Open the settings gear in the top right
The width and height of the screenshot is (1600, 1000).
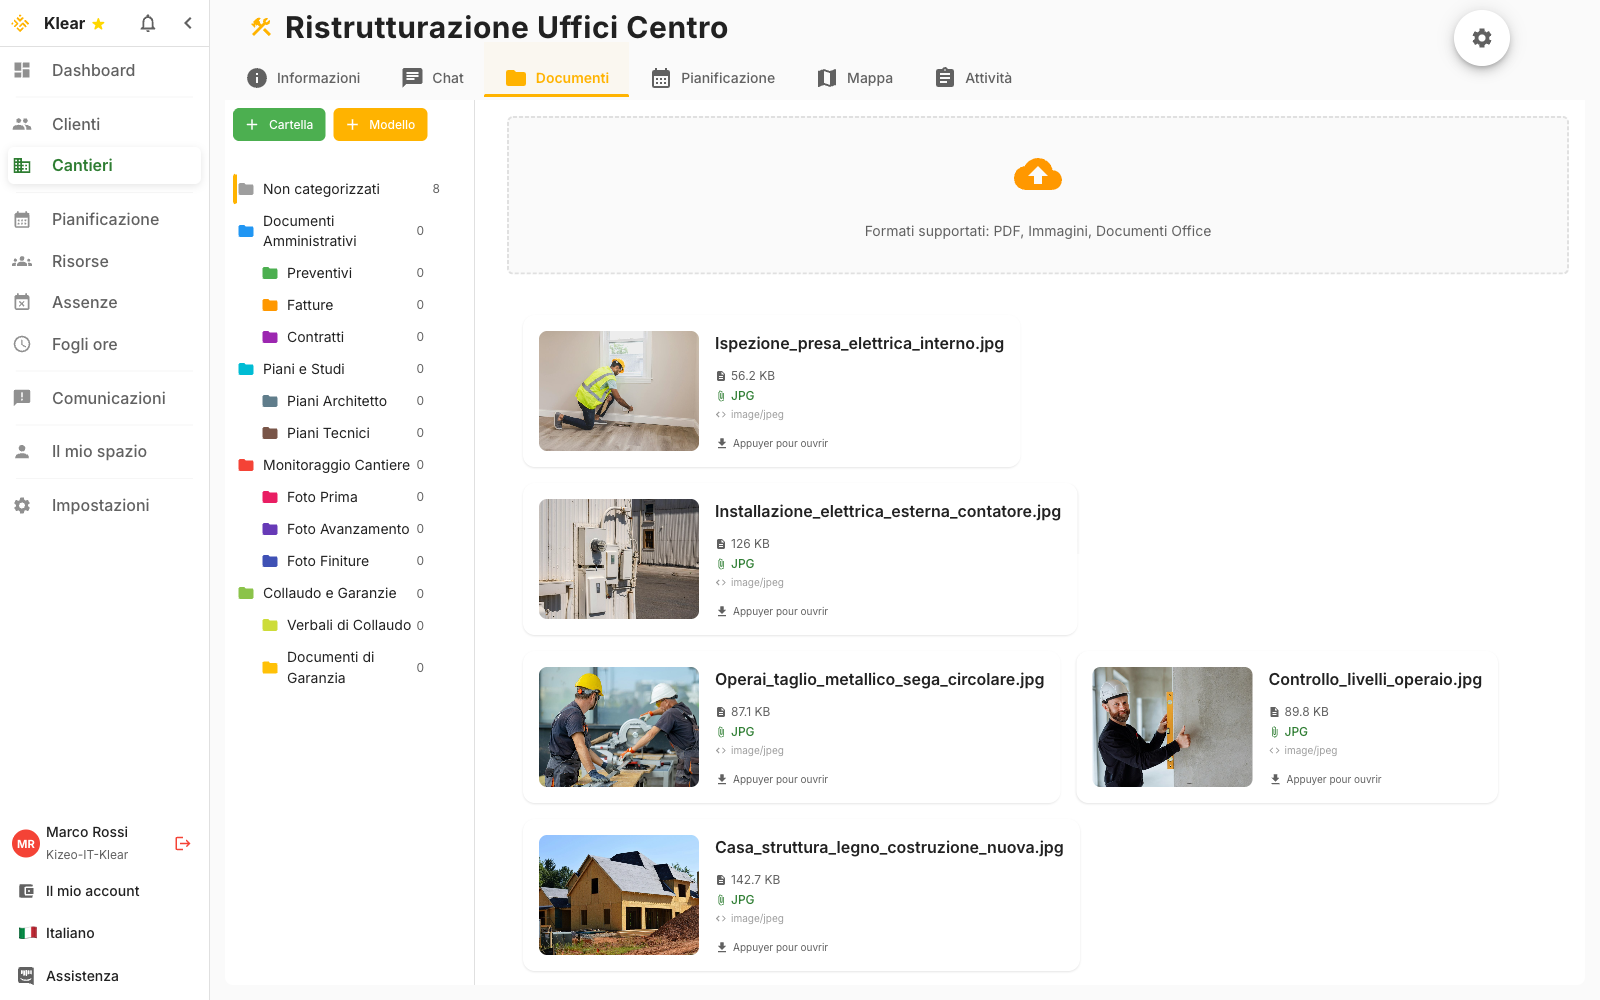pos(1481,37)
